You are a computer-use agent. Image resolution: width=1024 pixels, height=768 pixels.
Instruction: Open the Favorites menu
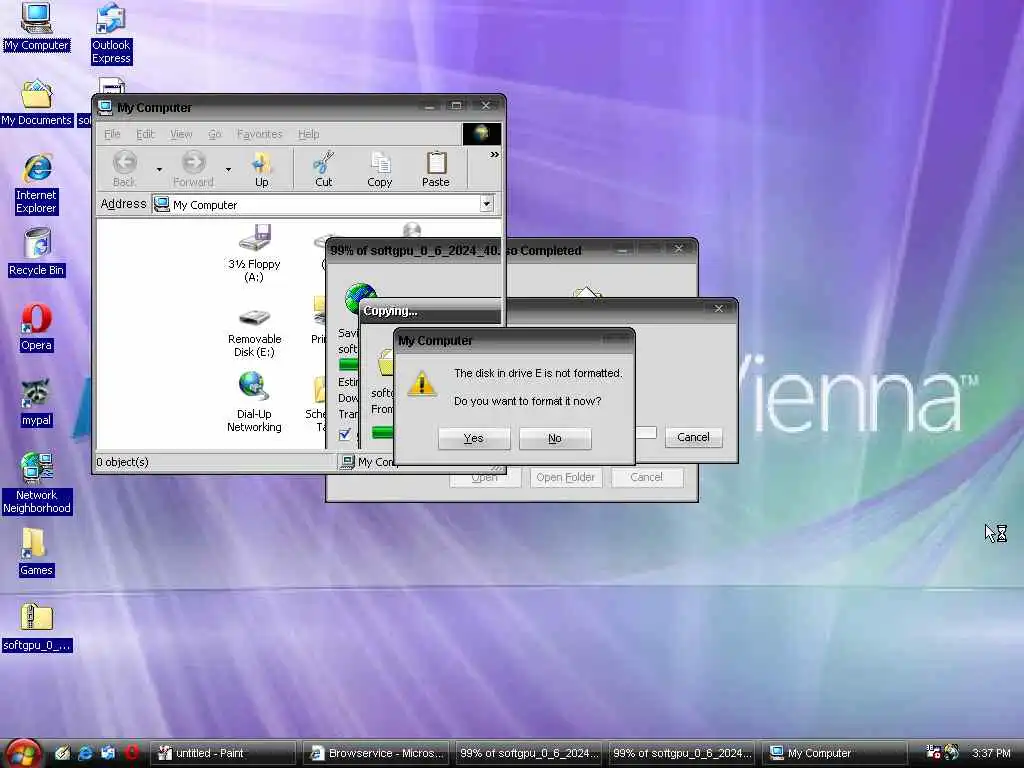tap(259, 134)
